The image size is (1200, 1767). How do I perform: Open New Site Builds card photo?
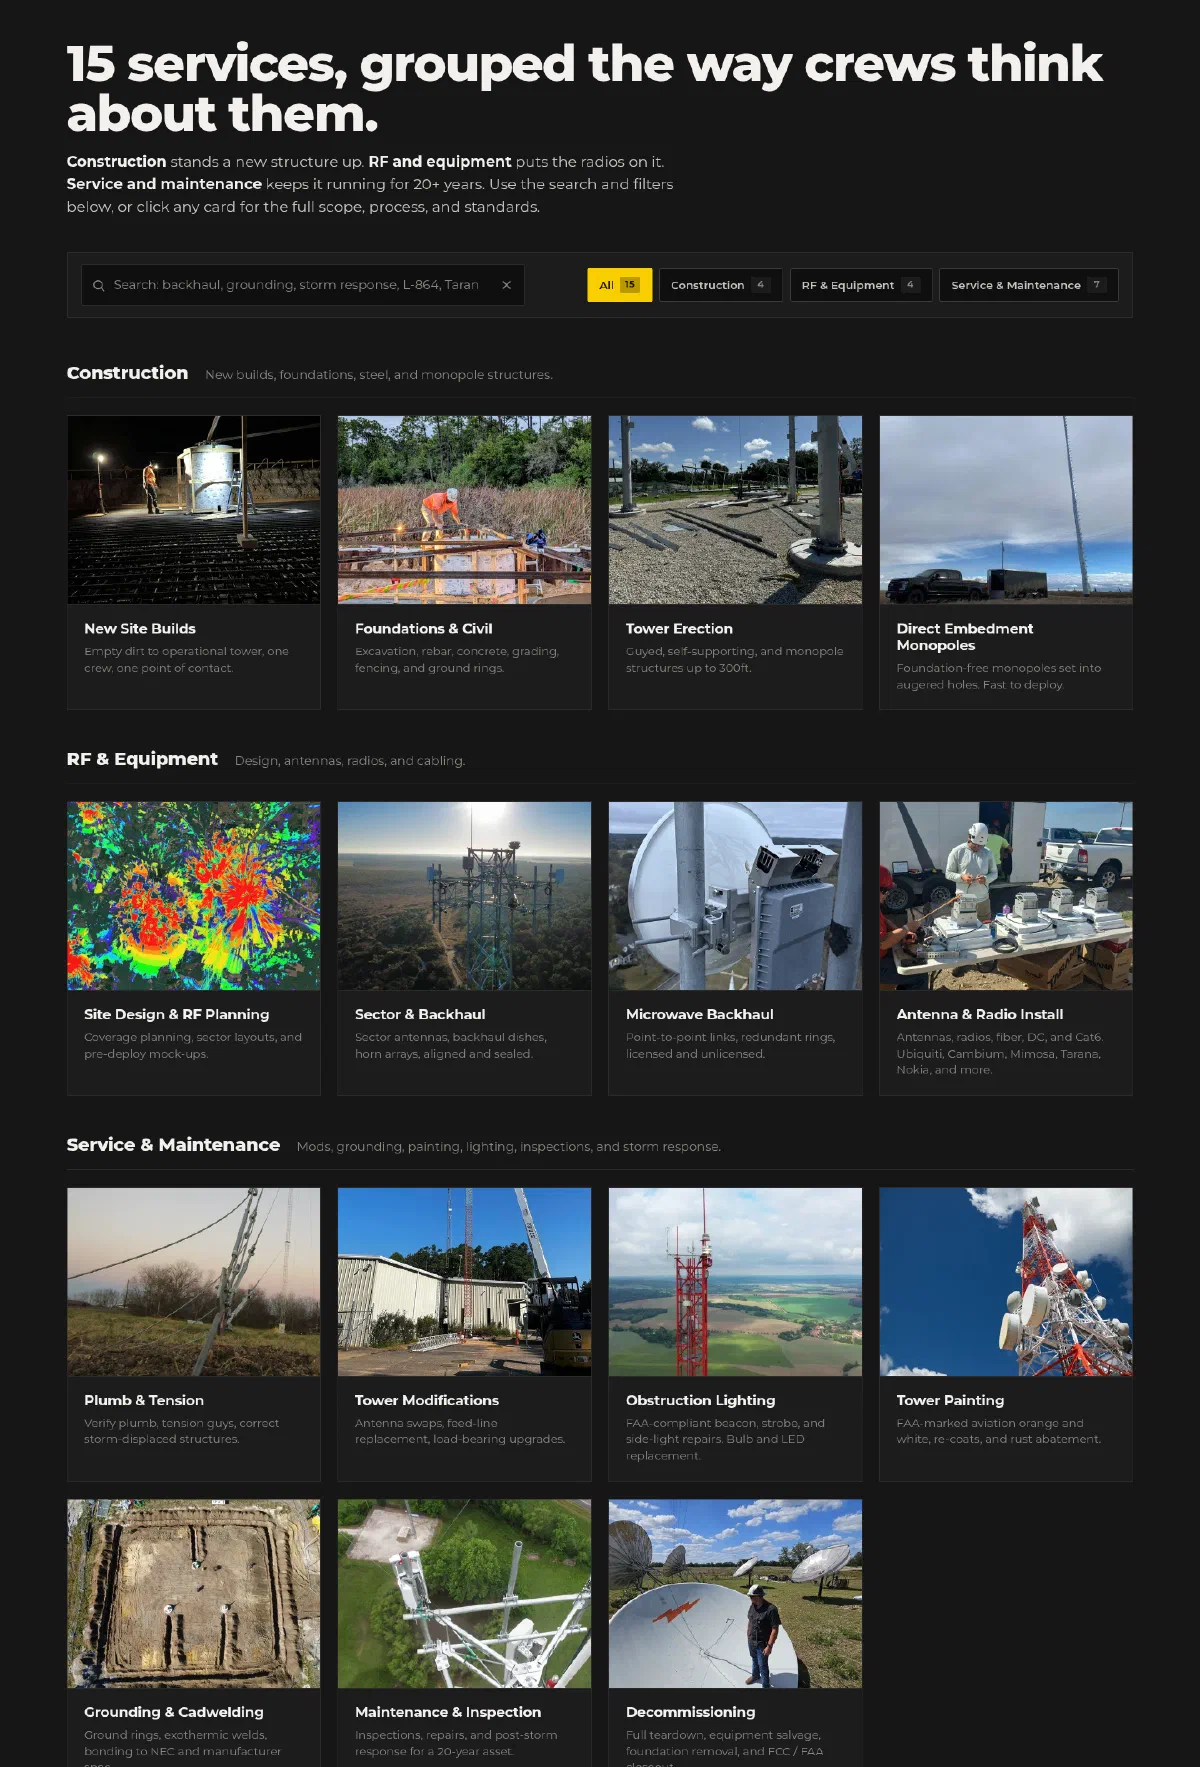pyautogui.click(x=194, y=510)
